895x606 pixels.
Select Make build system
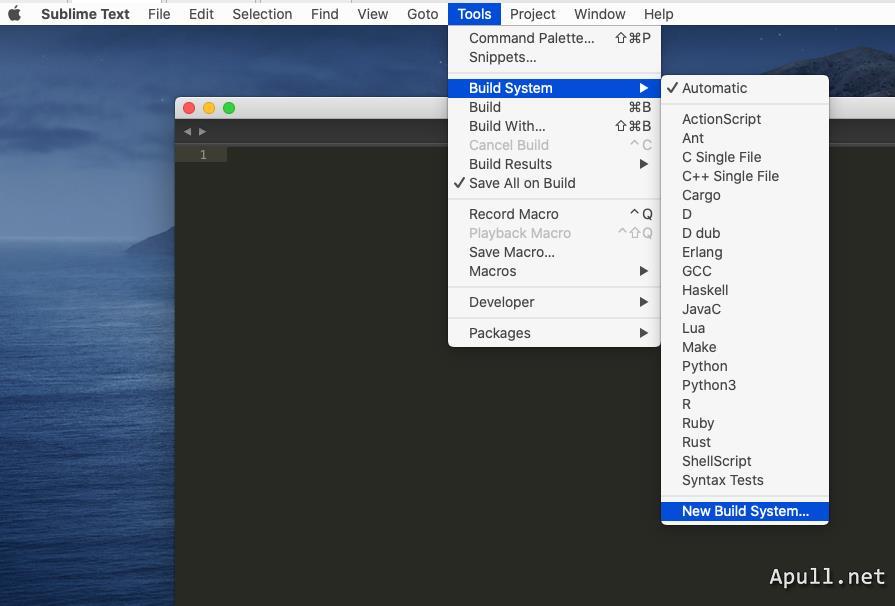pyautogui.click(x=745, y=347)
